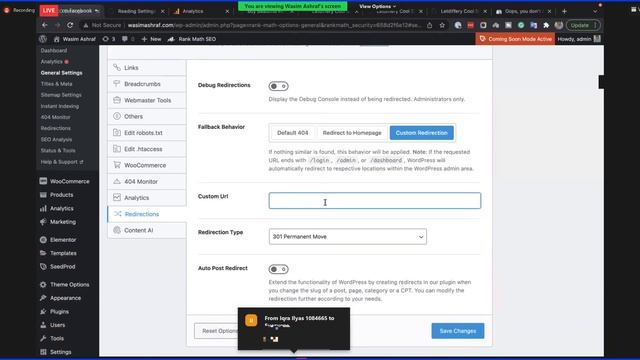640x360 pixels.
Task: Open Redirections in the left sidebar
Action: (56, 128)
